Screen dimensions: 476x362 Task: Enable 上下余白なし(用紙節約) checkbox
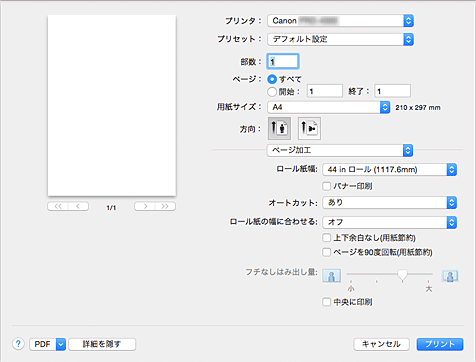tap(326, 238)
